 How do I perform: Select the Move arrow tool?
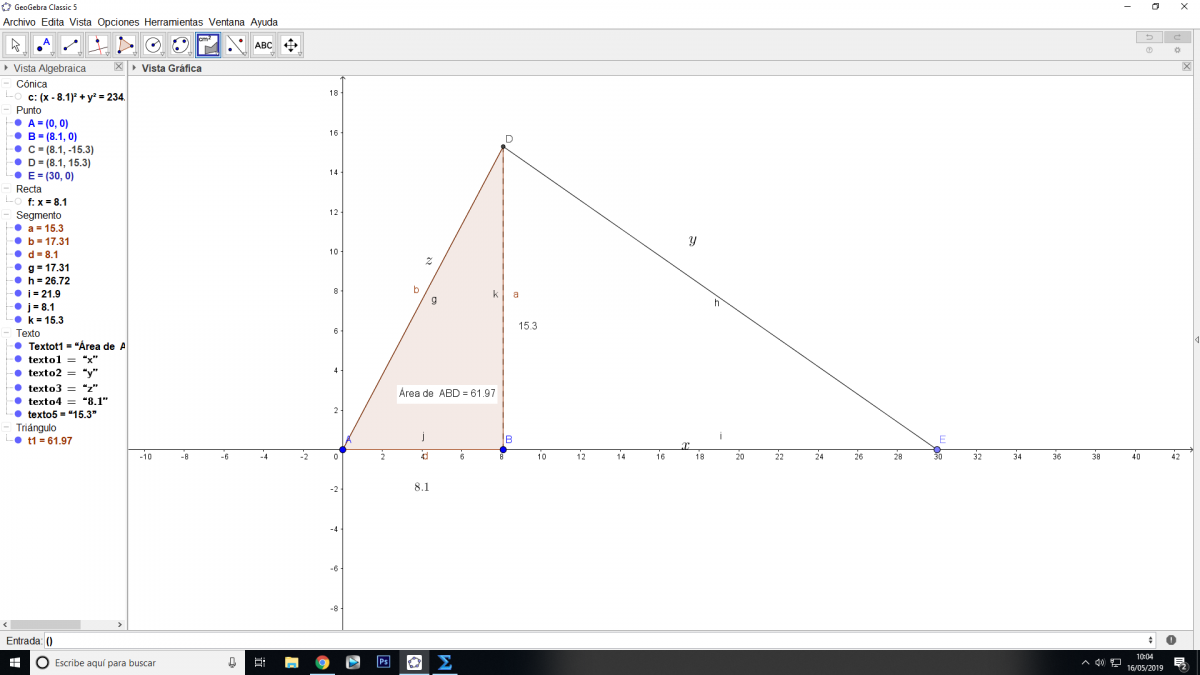(x=16, y=45)
